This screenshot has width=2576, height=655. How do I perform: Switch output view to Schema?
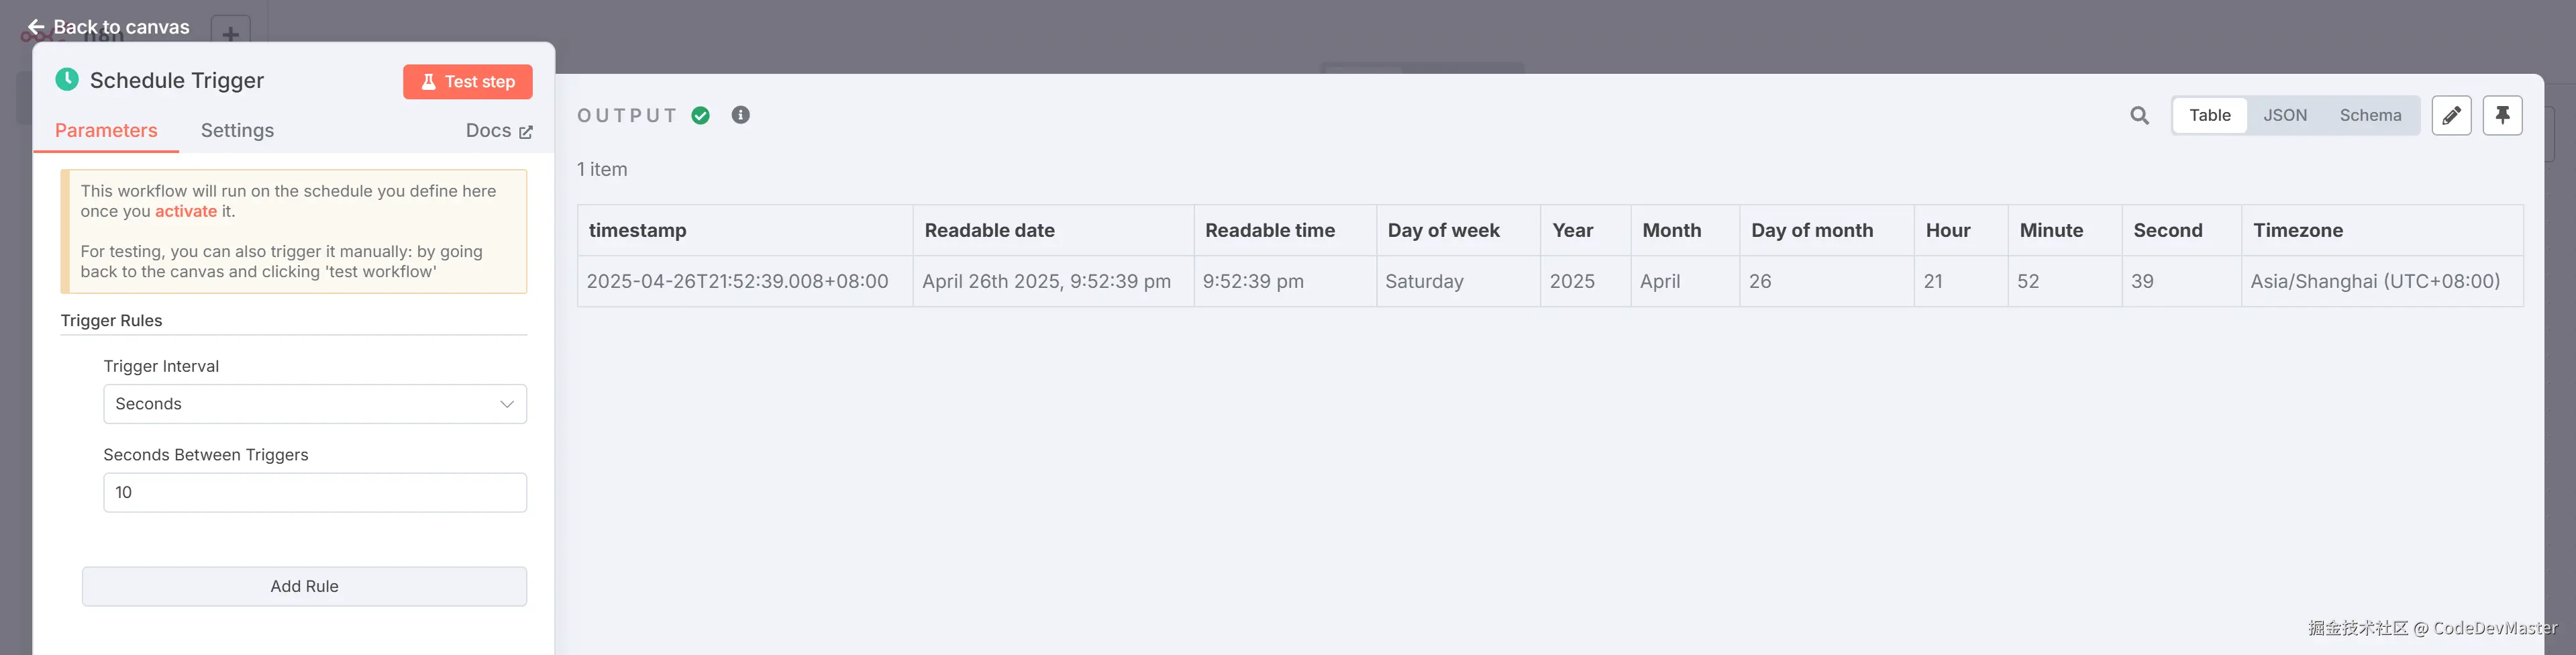tap(2369, 116)
